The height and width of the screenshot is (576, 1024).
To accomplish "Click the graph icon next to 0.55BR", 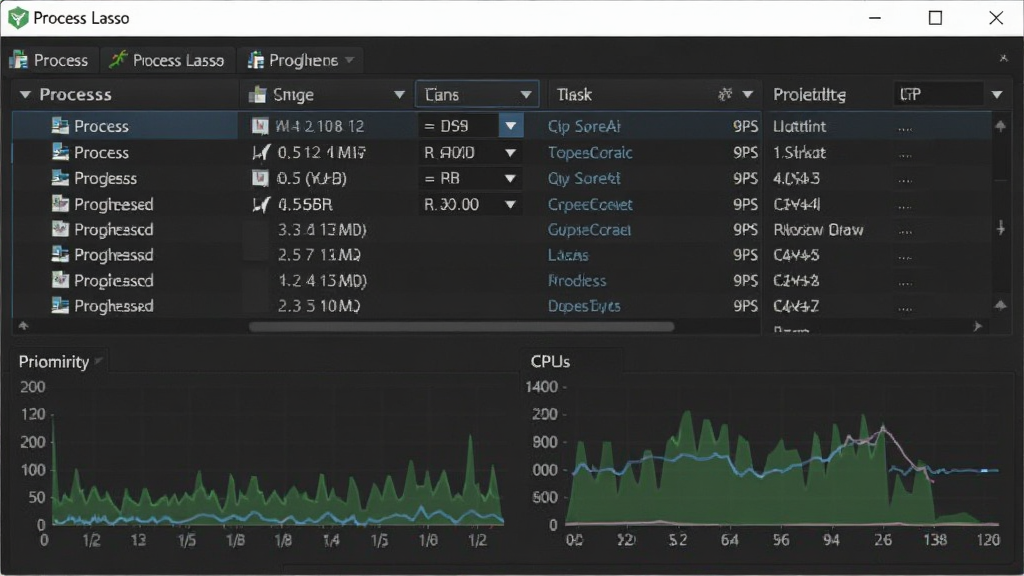I will click(261, 204).
